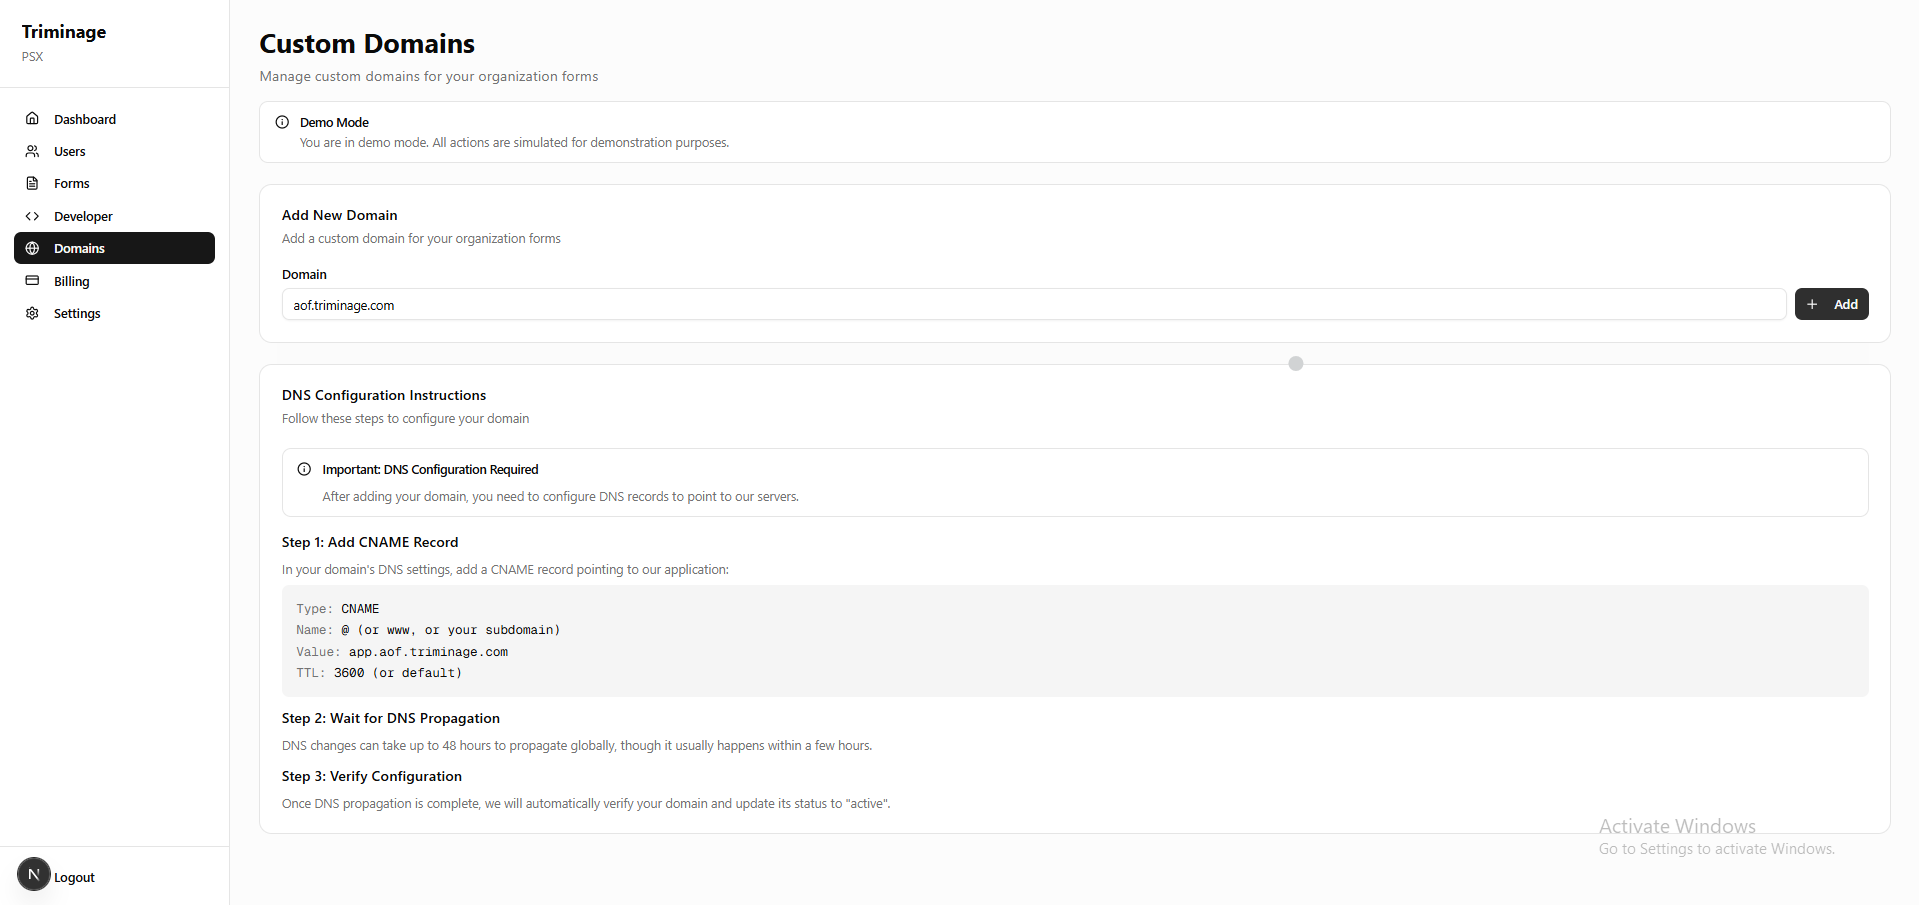The width and height of the screenshot is (1919, 905).
Task: Click the Demo Mode info icon
Action: tap(282, 121)
